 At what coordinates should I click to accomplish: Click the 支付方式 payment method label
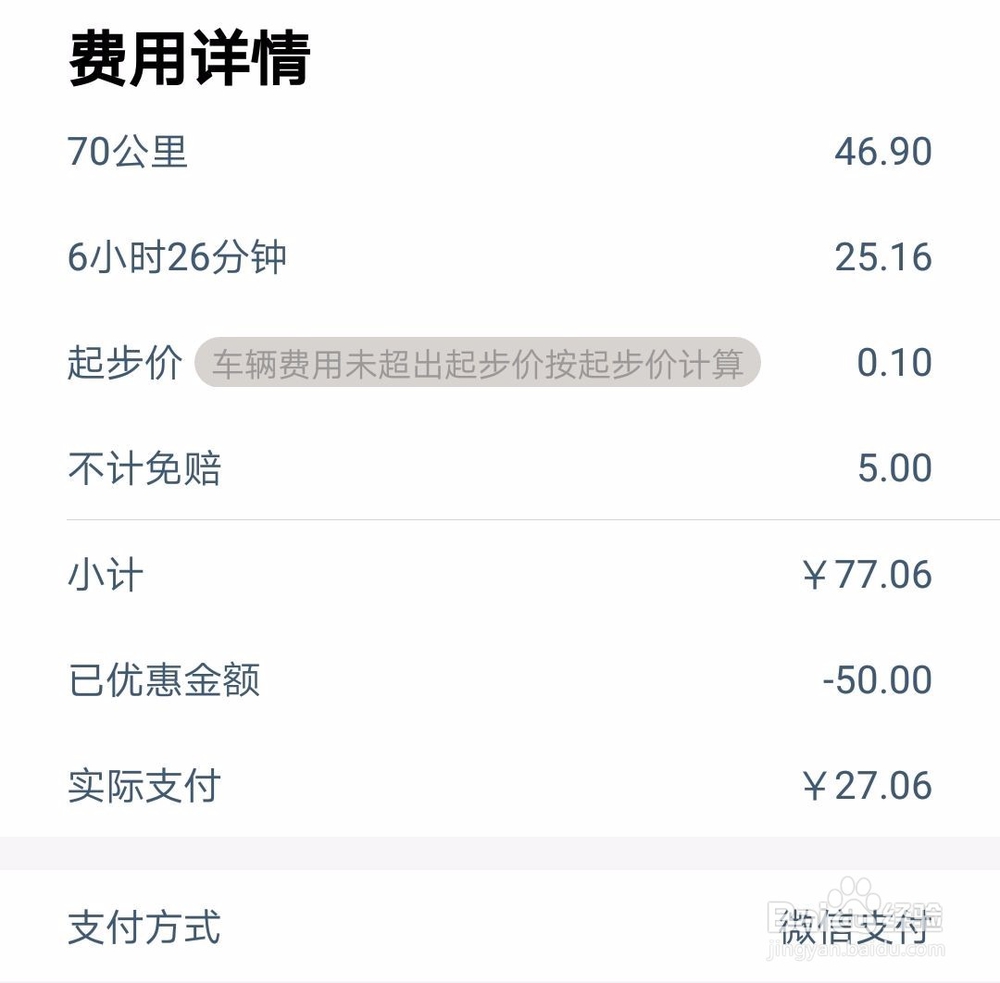144,927
